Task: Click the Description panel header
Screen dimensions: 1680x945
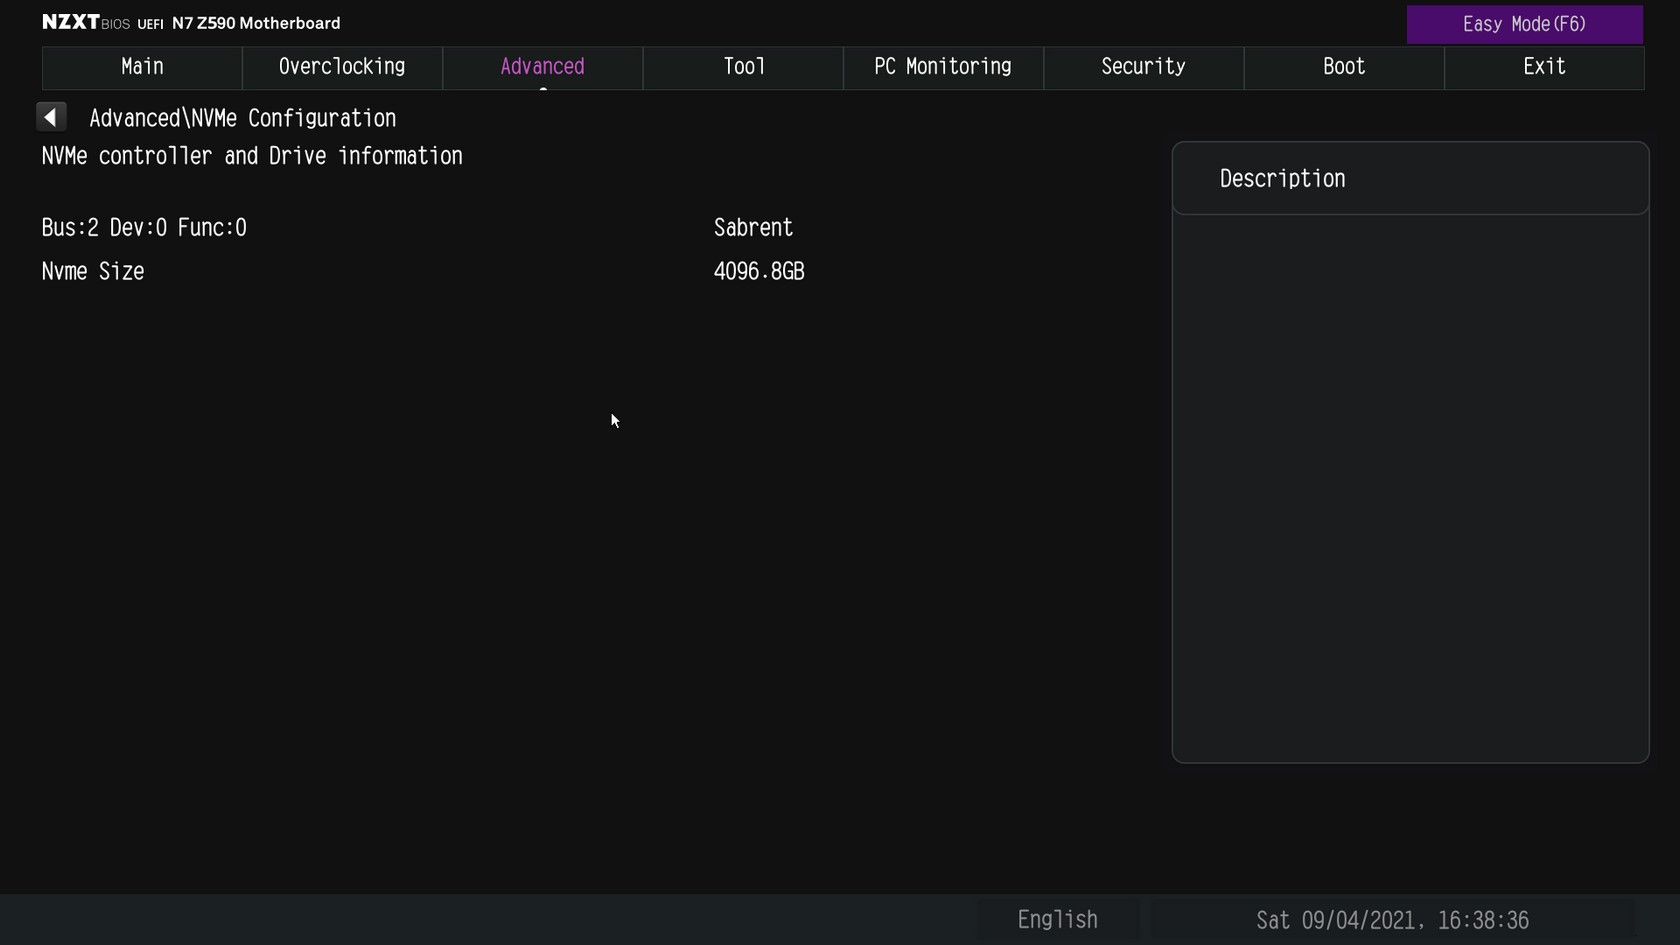Action: point(1410,178)
